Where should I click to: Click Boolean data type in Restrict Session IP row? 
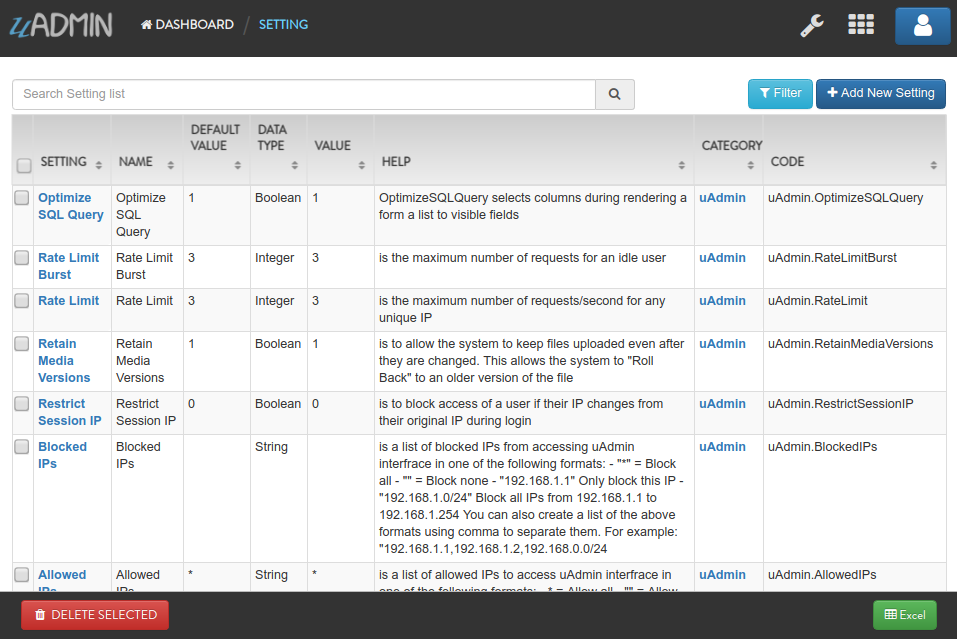[278, 403]
